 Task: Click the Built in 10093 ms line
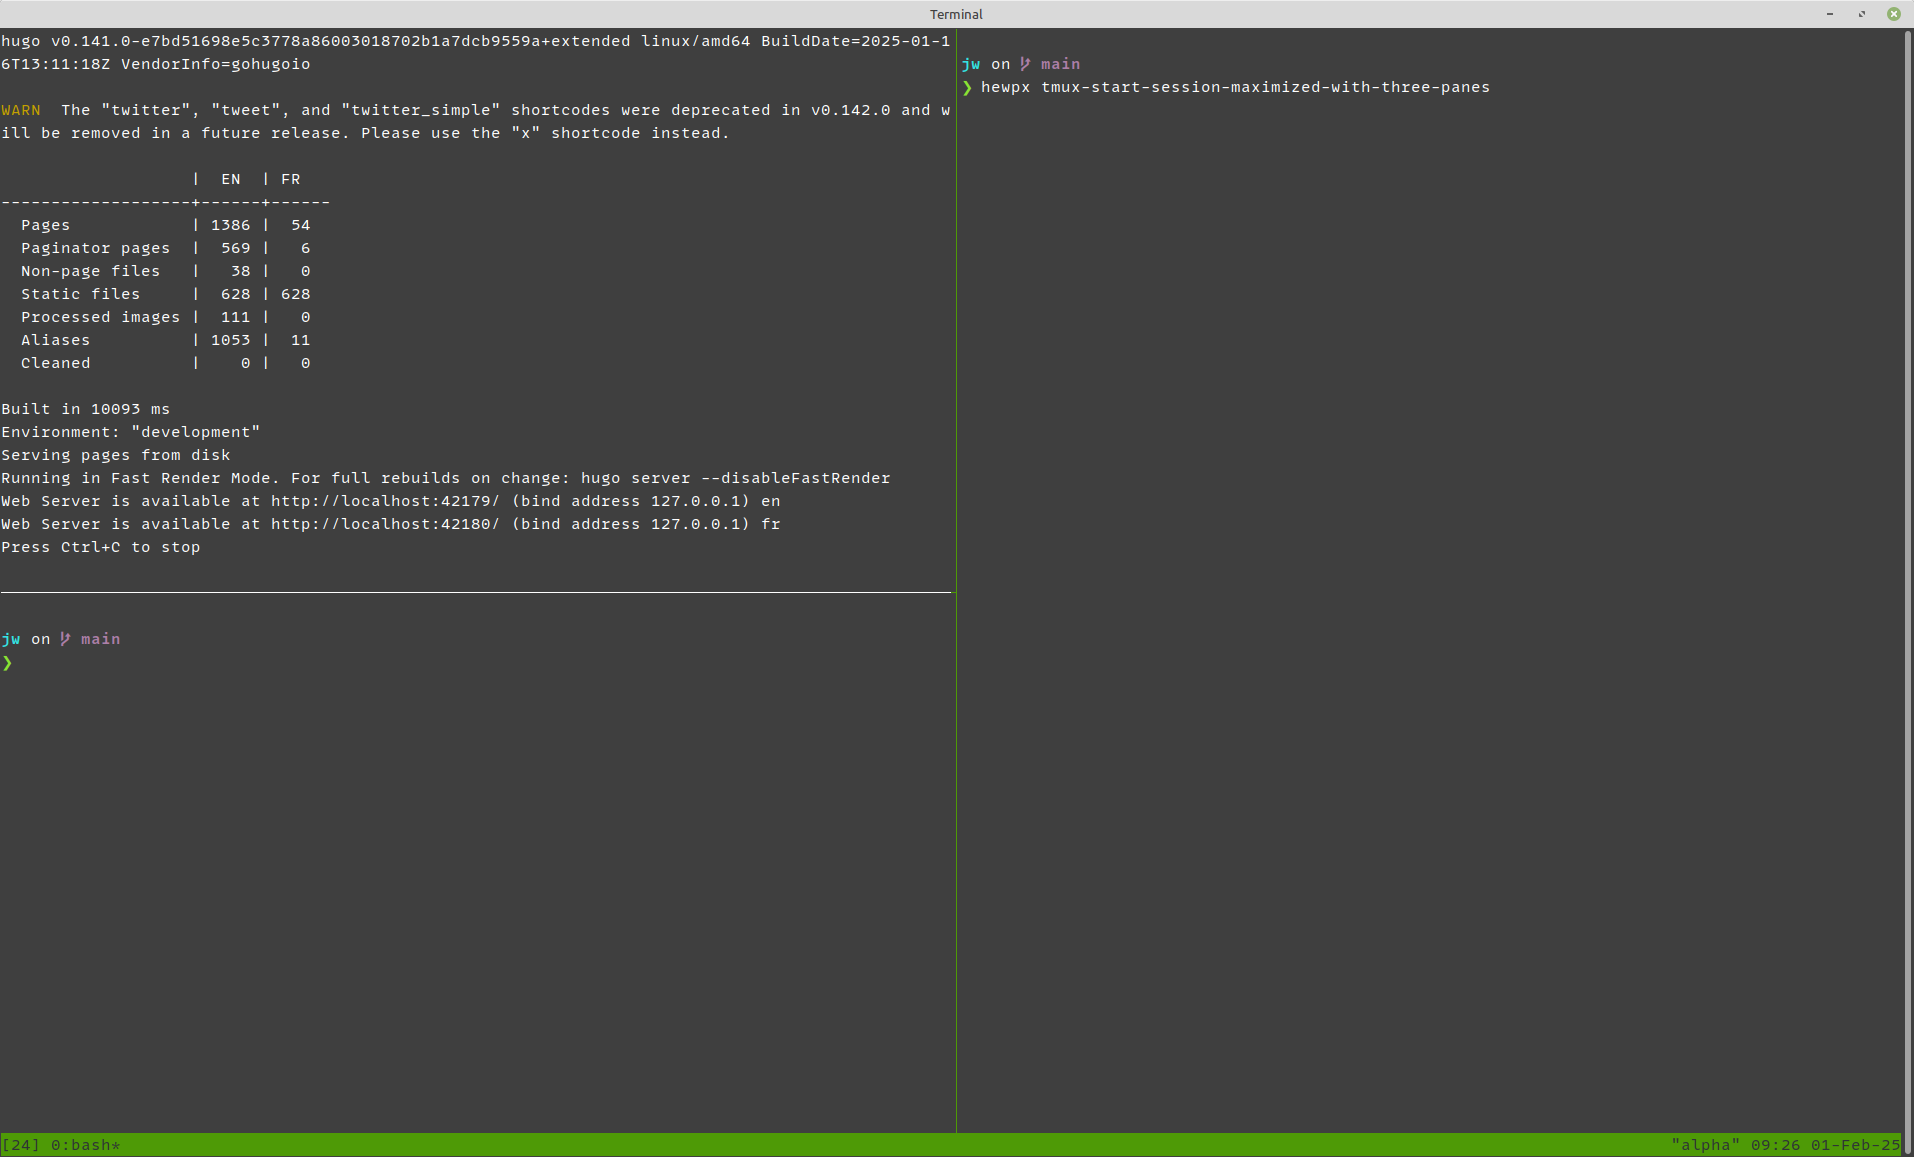(86, 409)
